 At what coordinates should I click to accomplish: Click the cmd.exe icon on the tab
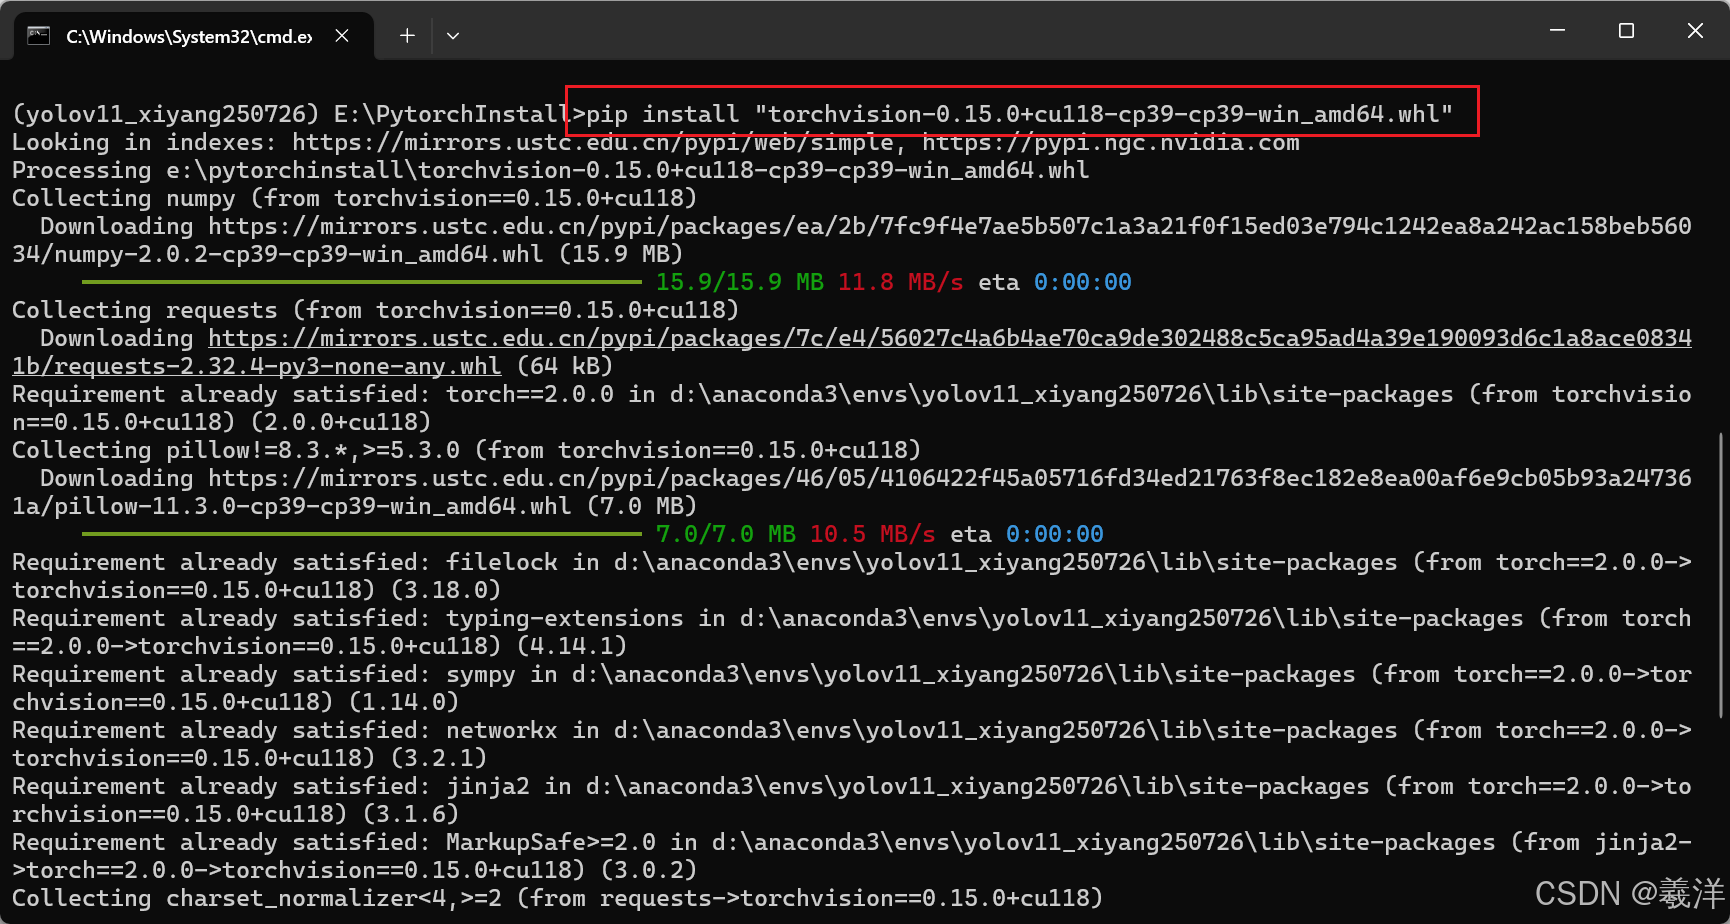tap(38, 35)
